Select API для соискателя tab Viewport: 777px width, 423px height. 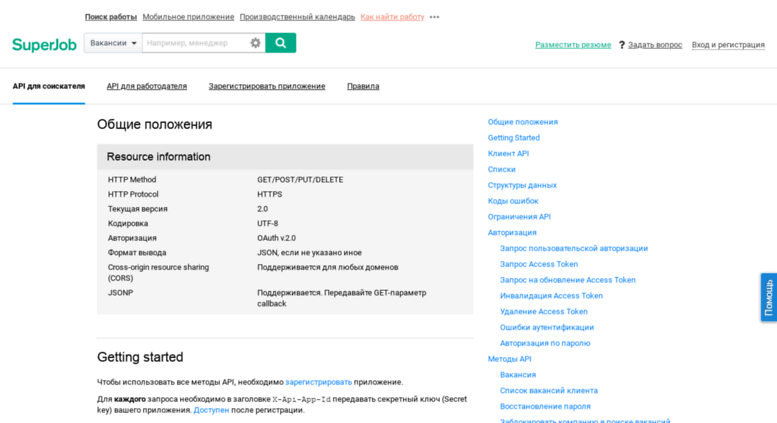49,86
